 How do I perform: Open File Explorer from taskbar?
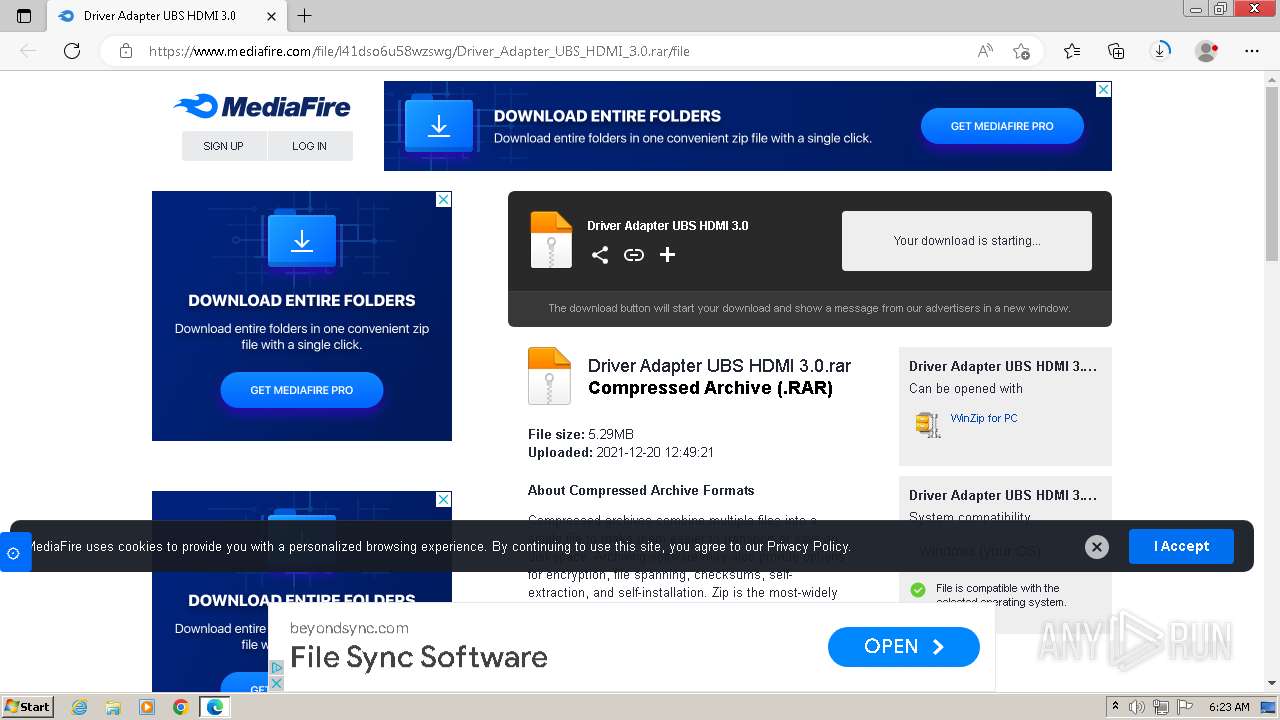(x=113, y=707)
